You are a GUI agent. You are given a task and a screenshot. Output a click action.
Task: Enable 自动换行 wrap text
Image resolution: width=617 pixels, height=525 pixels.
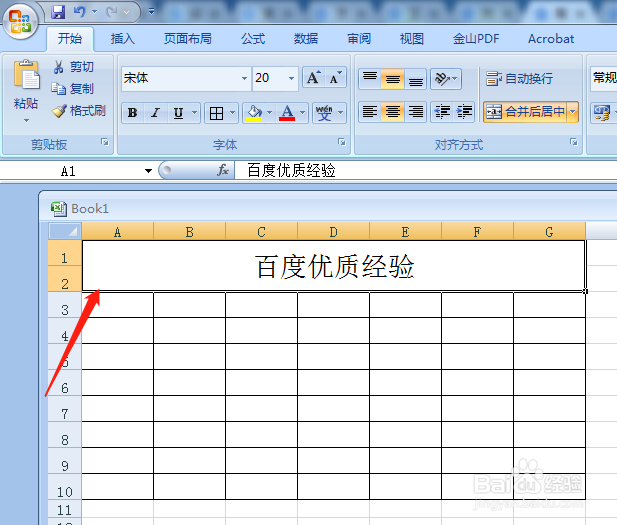click(x=519, y=79)
